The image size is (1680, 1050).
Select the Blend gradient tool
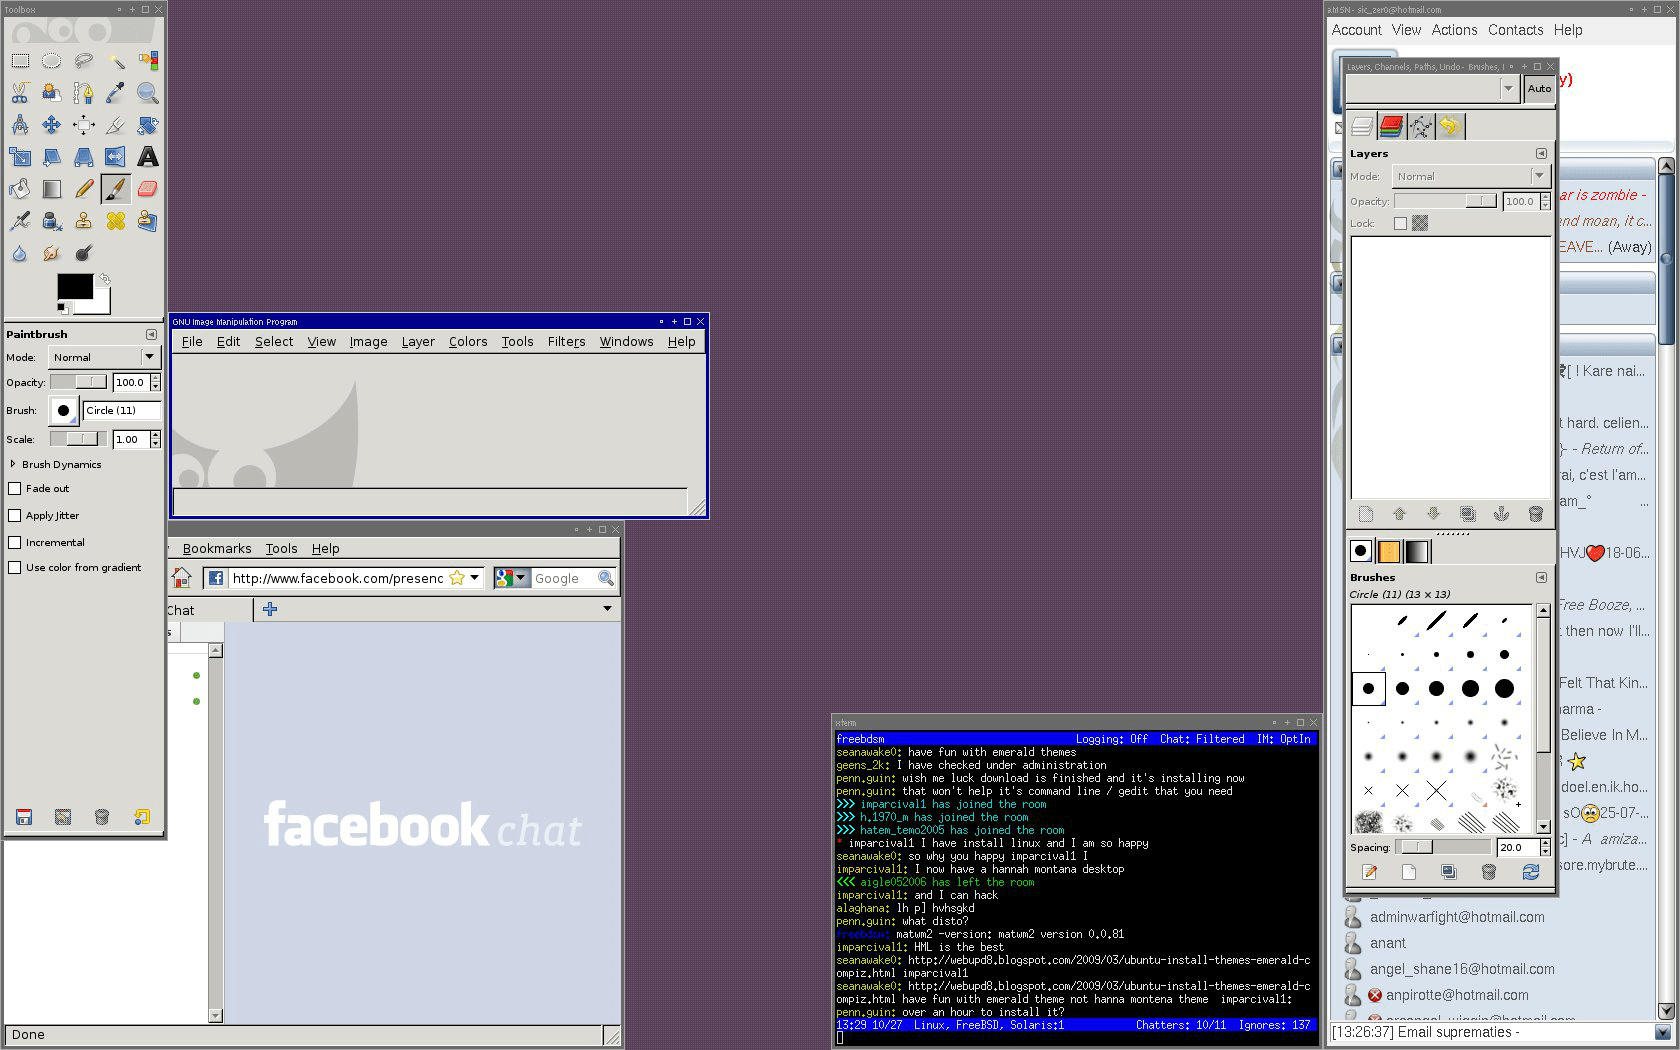(52, 189)
